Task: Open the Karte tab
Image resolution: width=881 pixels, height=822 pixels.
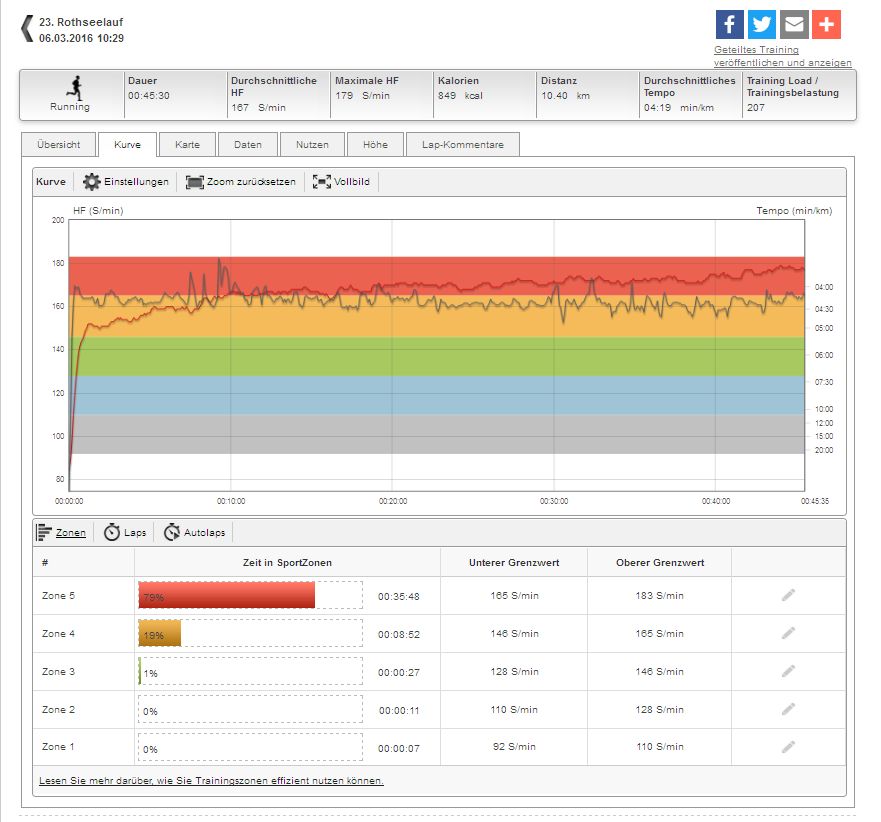Action: click(x=187, y=145)
